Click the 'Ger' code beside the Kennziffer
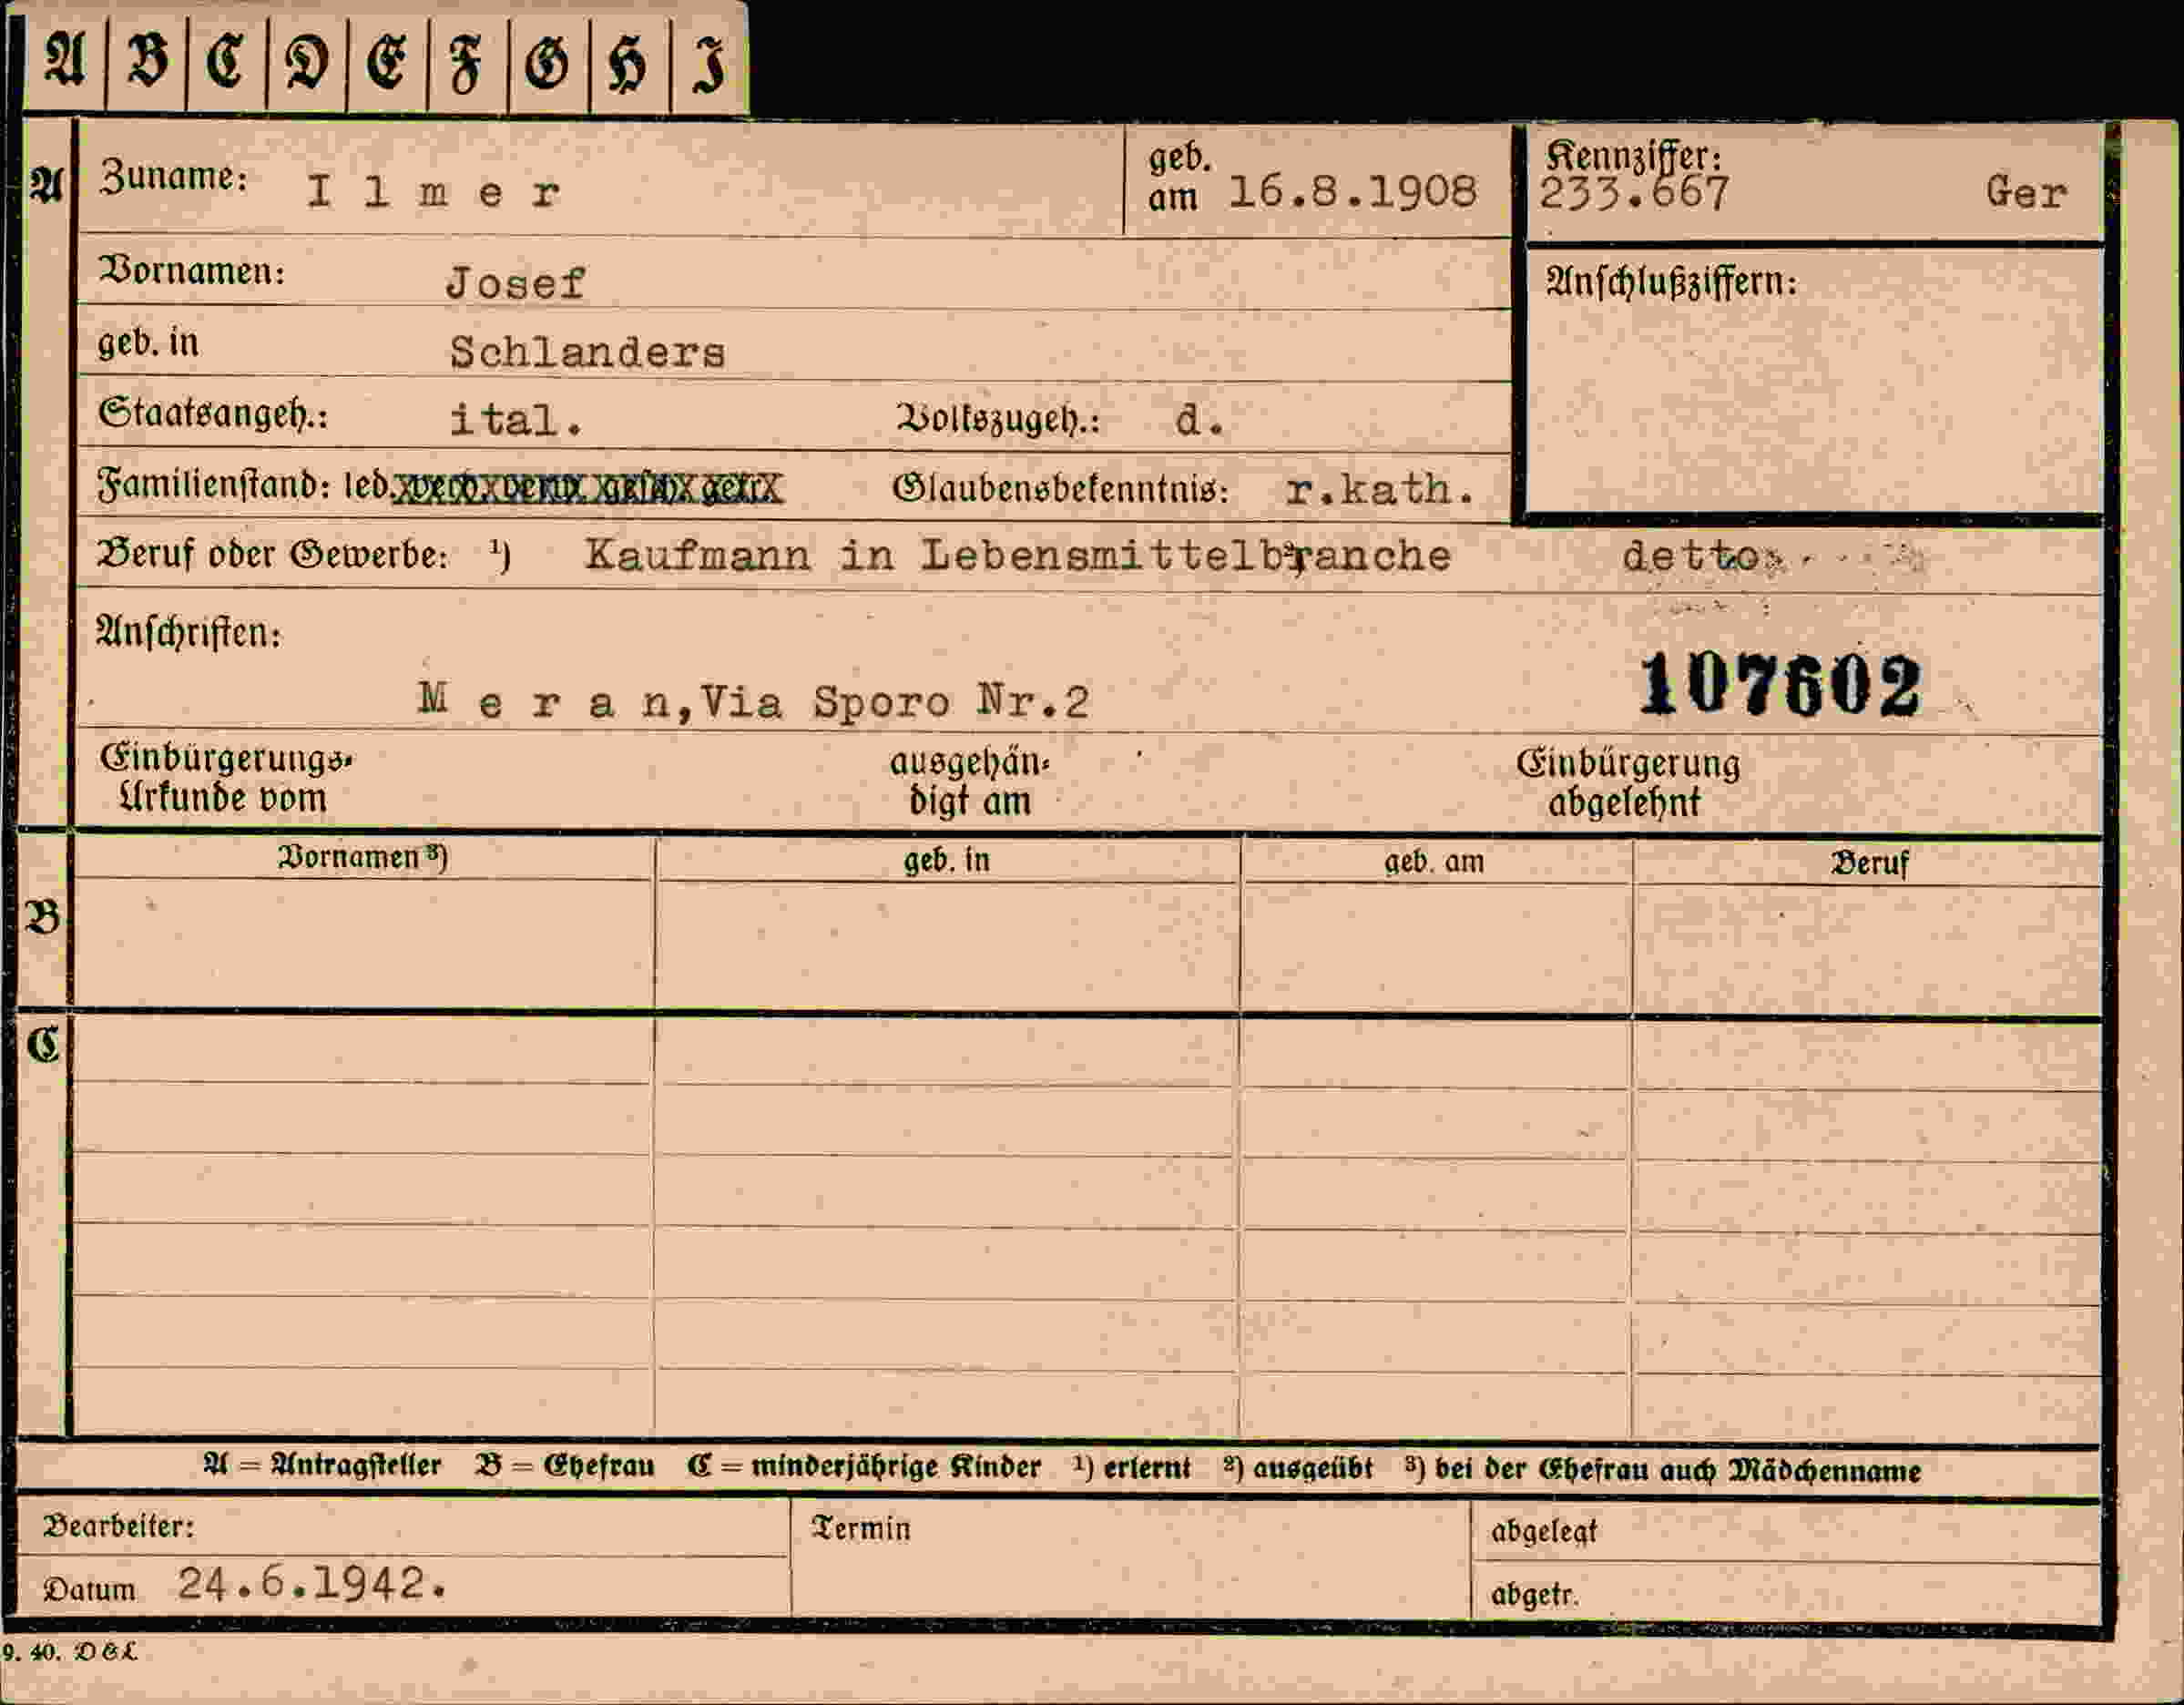2184x1705 pixels. pos(2026,192)
